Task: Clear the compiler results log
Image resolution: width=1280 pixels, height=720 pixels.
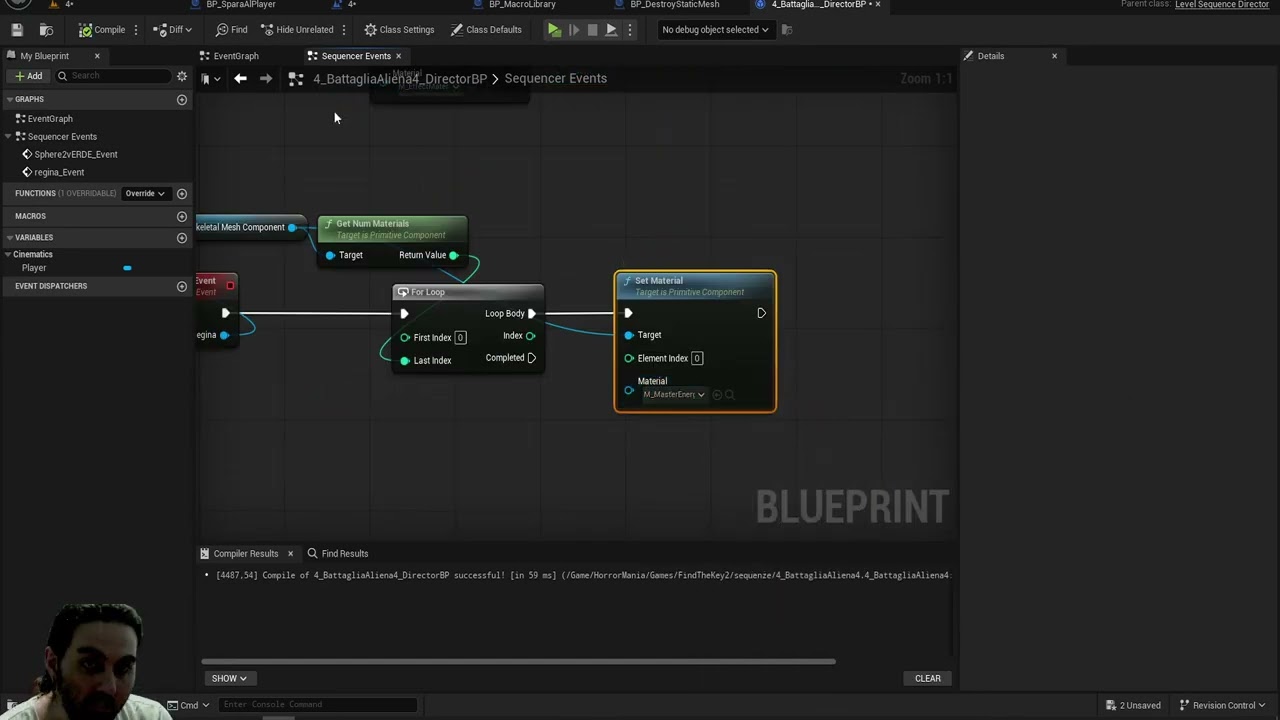Action: [928, 679]
